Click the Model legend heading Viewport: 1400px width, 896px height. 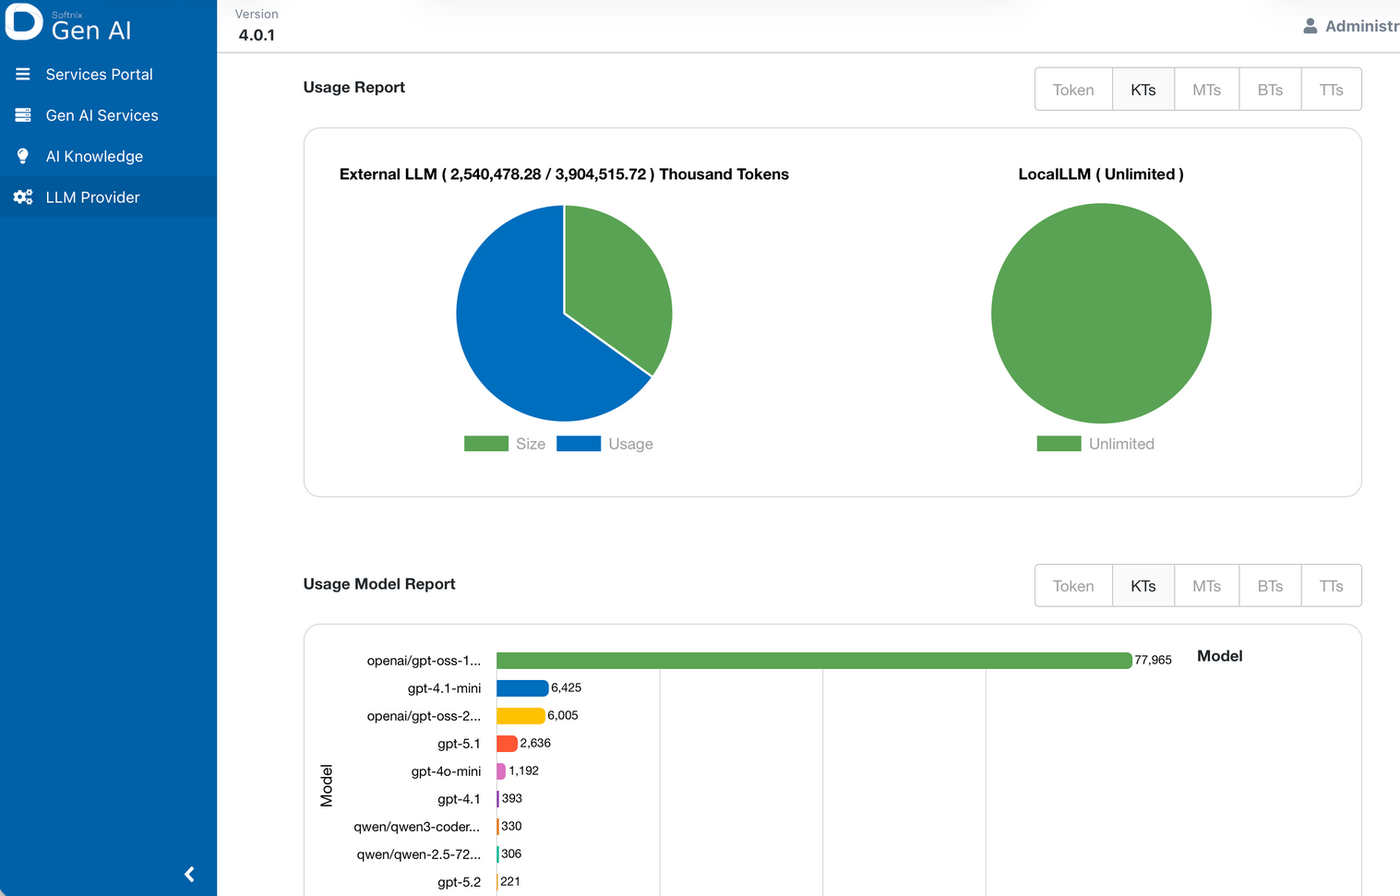(1220, 656)
